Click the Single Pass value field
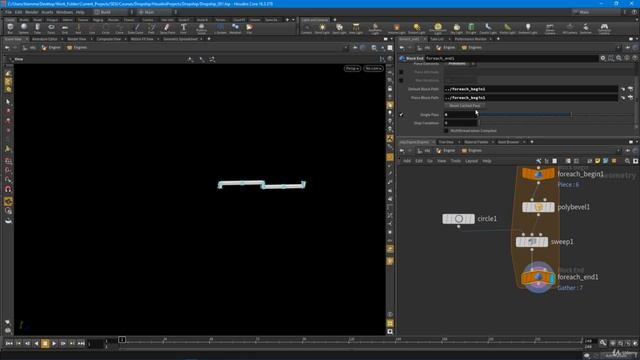The image size is (640, 360). 460,115
